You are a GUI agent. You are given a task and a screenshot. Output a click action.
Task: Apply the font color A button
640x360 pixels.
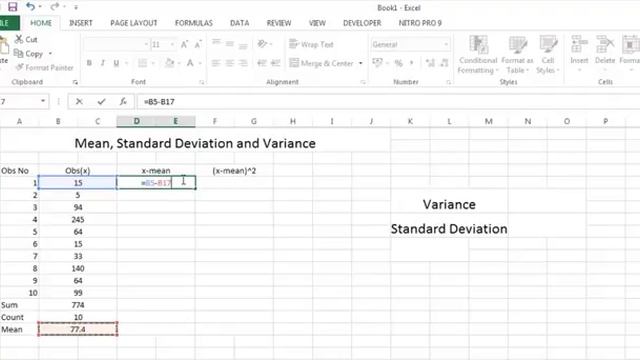(x=190, y=63)
